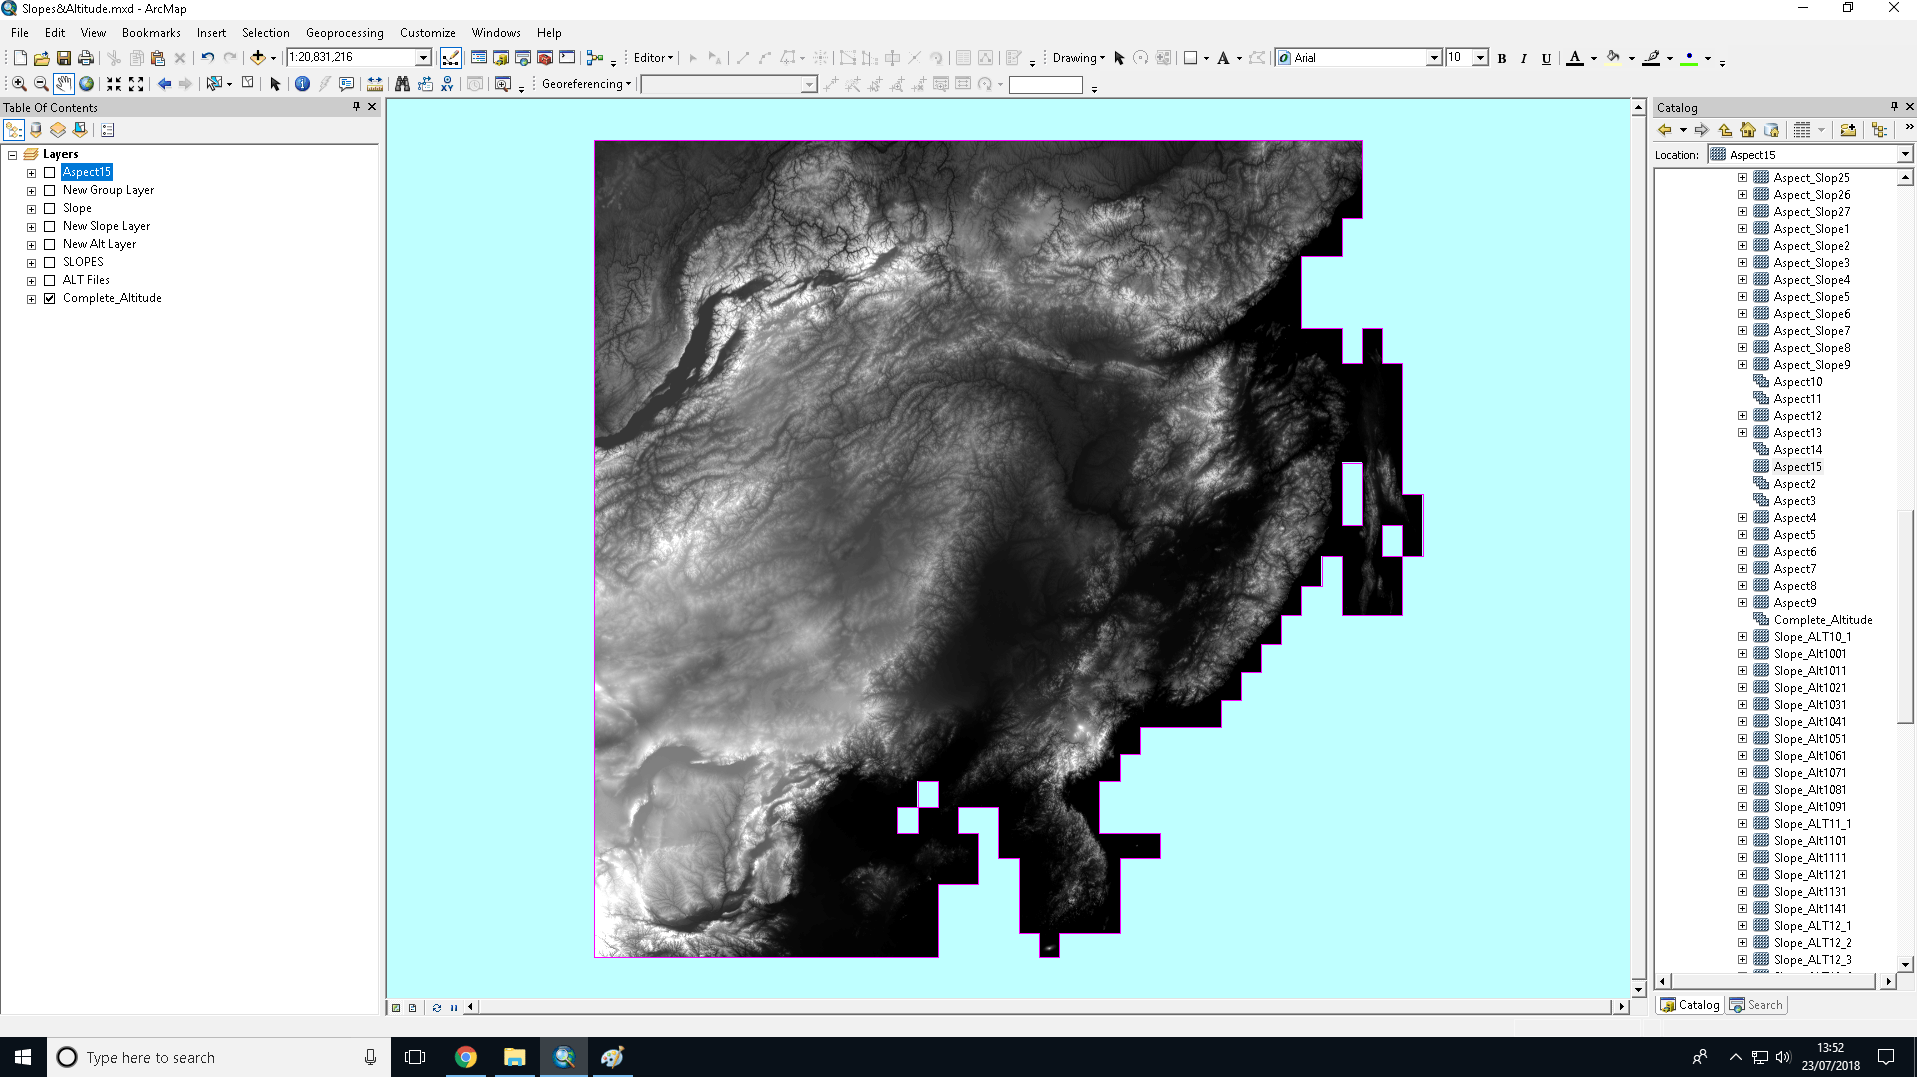
Task: Switch to the Search tab in Catalog
Action: point(1757,1004)
